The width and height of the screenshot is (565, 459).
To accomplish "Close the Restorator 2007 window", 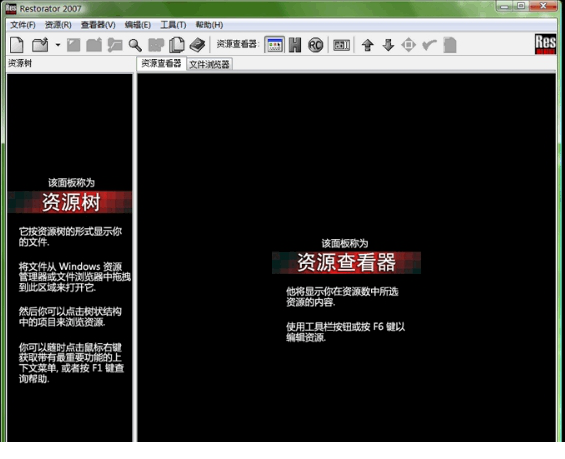I will [543, 6].
